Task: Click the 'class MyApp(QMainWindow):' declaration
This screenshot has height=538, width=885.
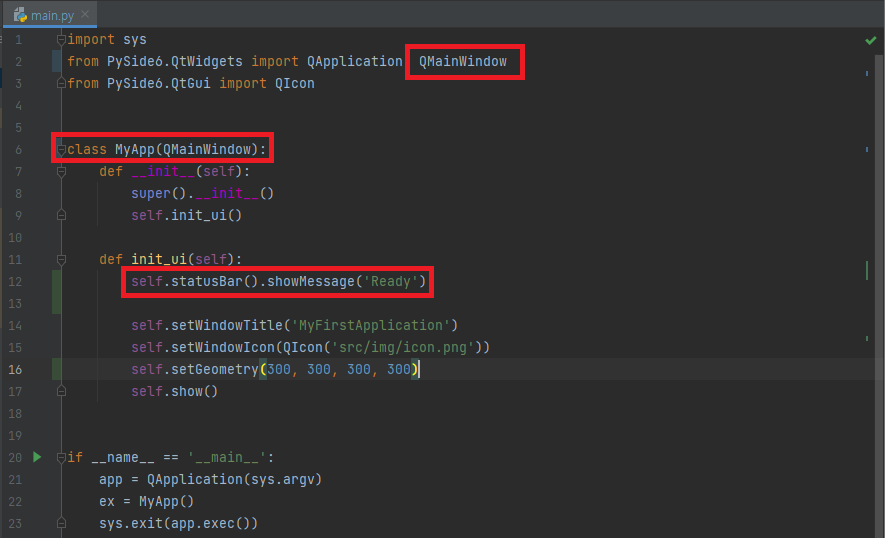Action: click(x=167, y=150)
